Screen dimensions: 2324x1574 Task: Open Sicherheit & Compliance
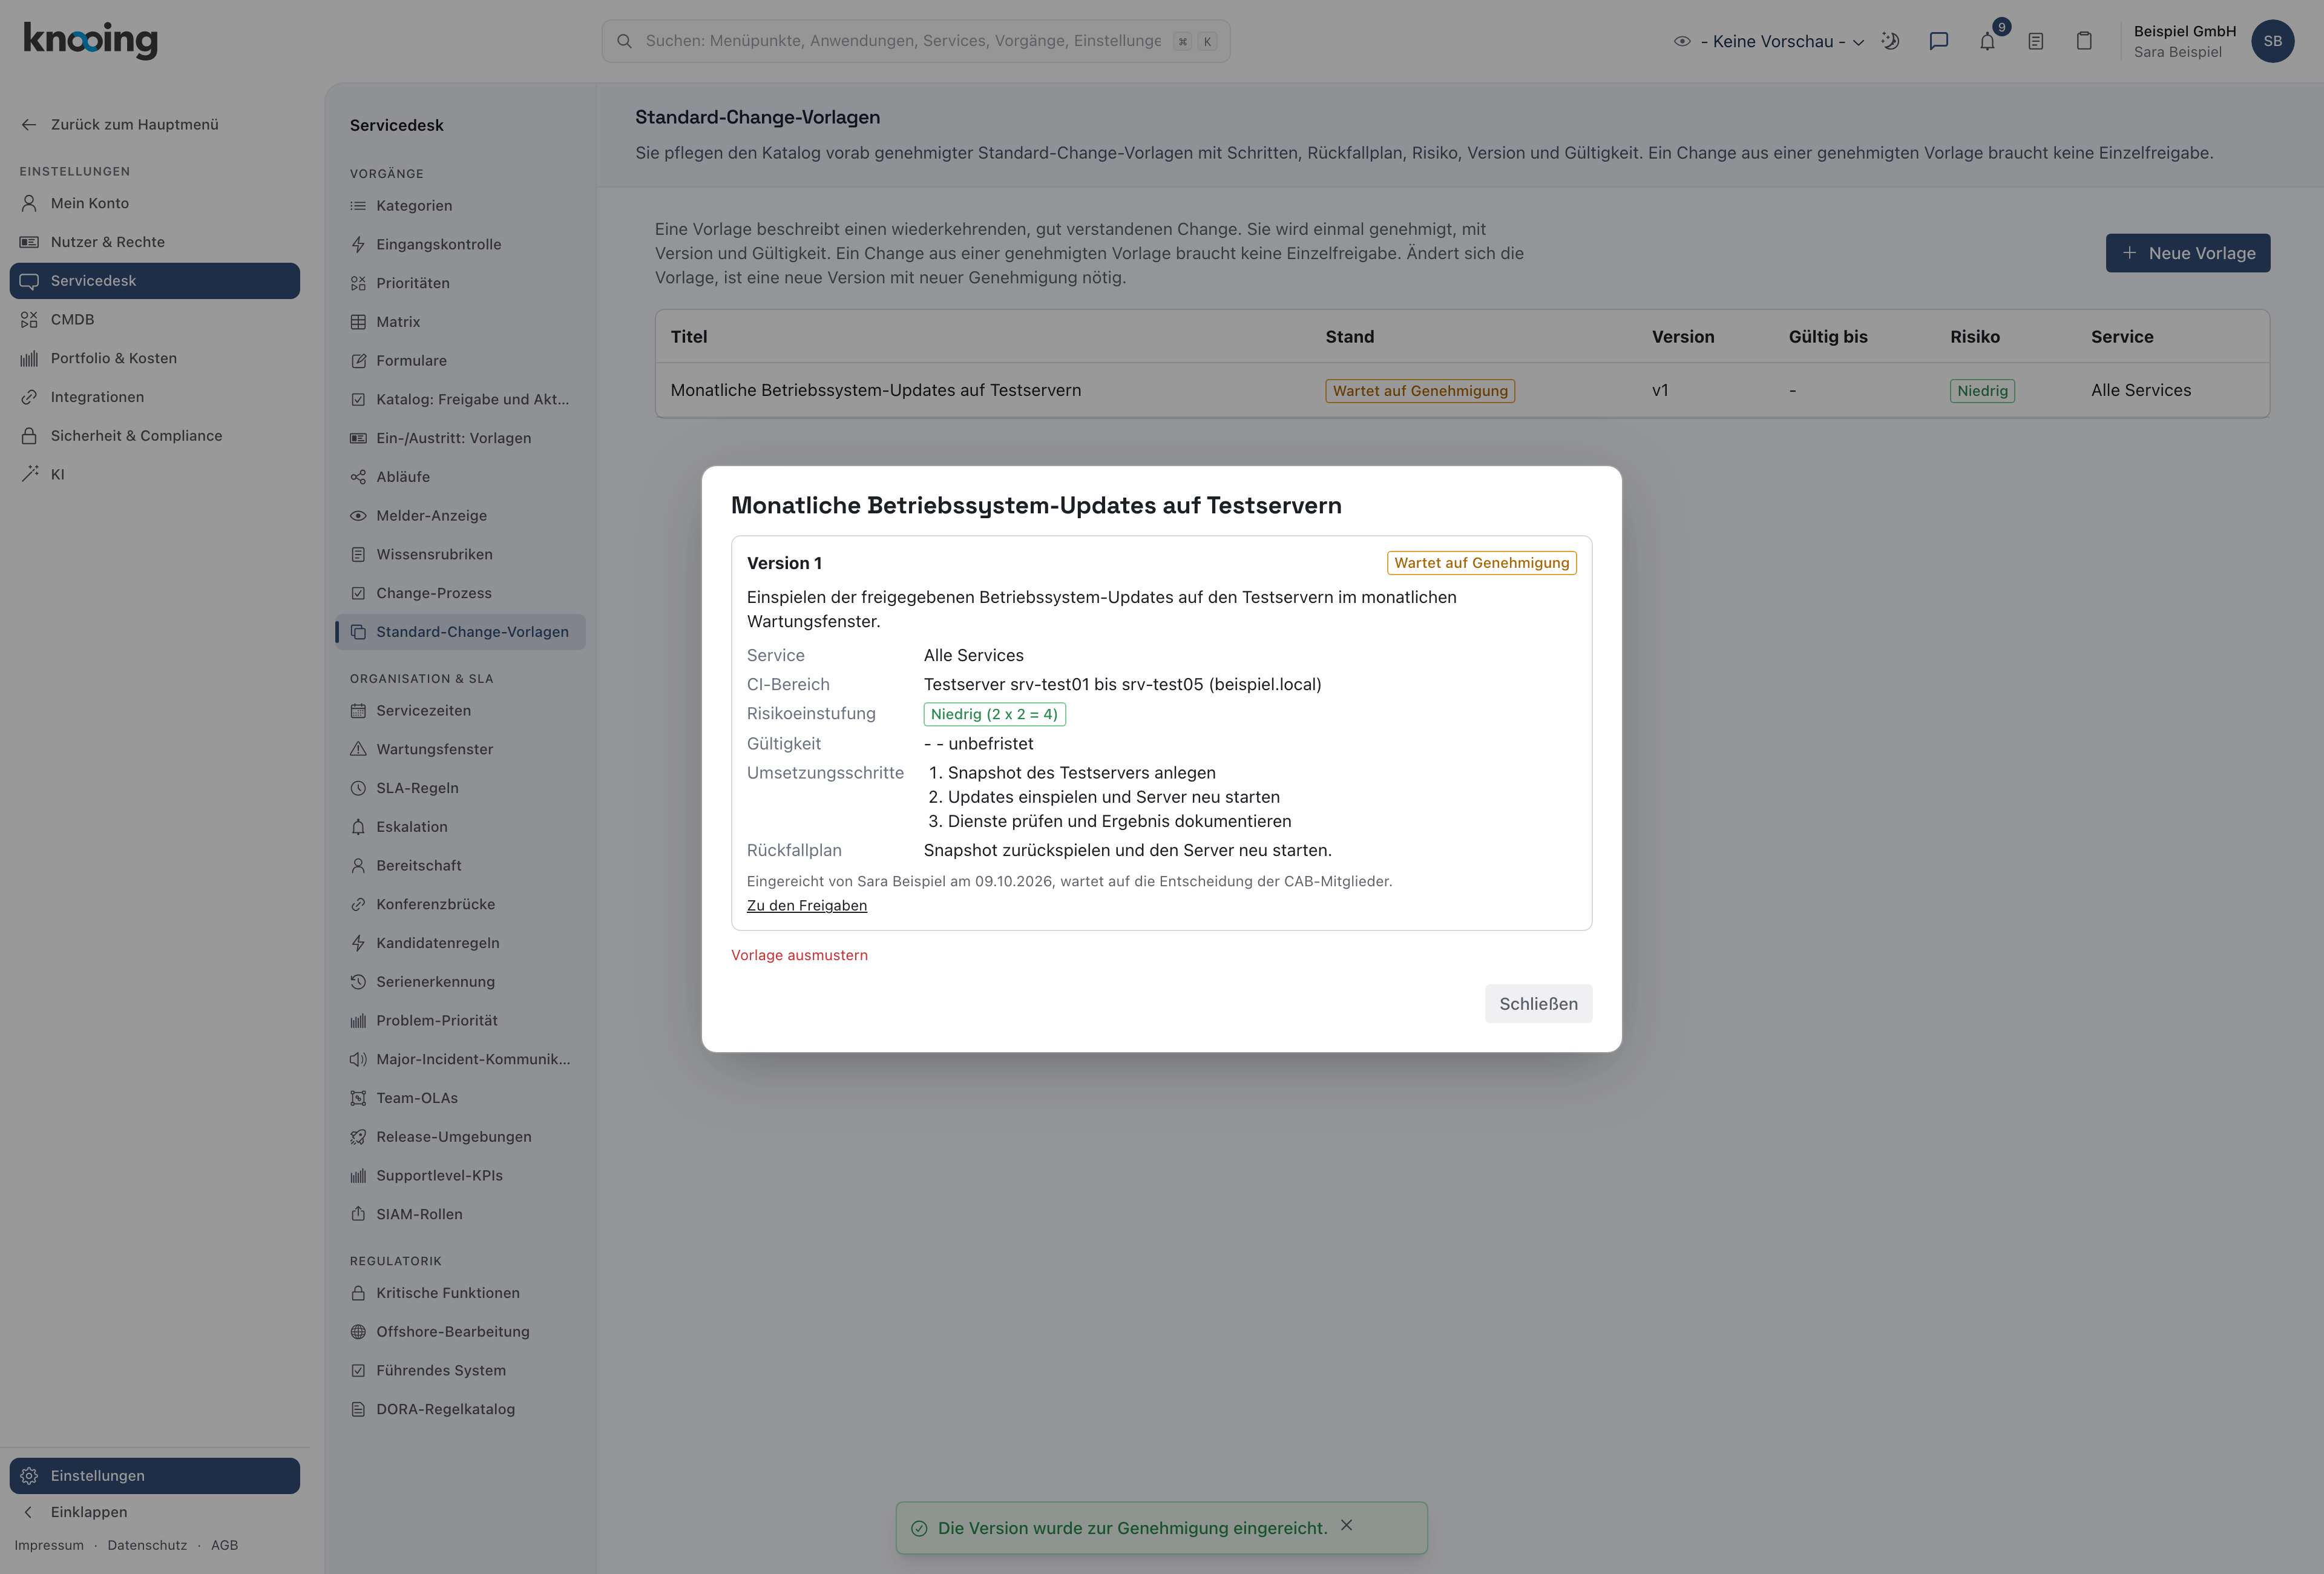point(155,436)
